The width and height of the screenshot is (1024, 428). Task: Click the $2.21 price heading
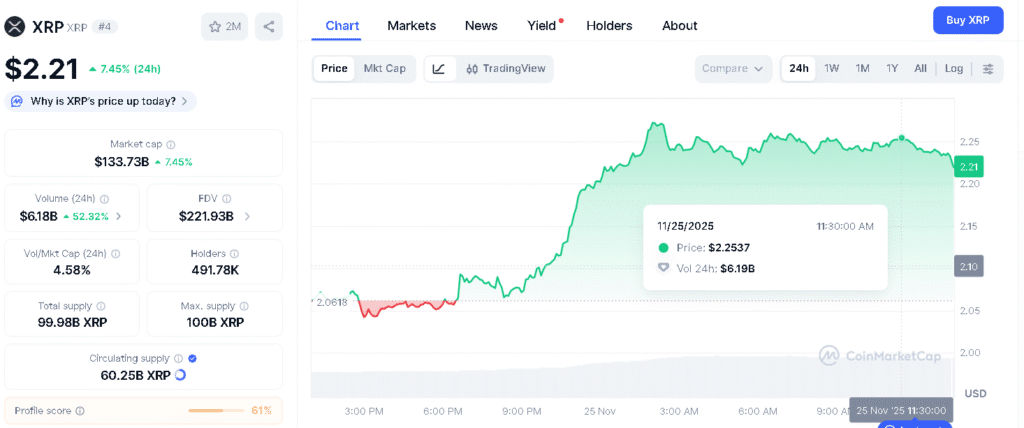pyautogui.click(x=42, y=69)
